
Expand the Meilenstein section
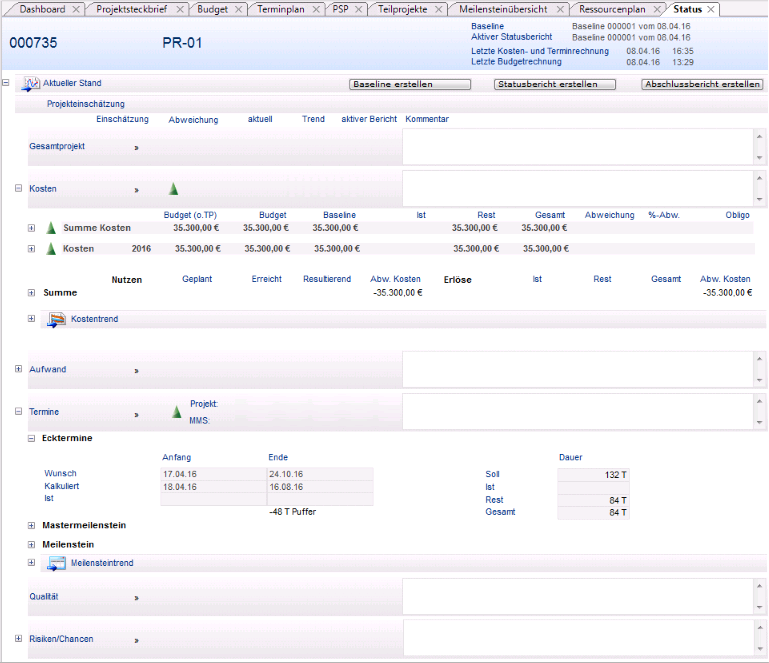(x=31, y=545)
